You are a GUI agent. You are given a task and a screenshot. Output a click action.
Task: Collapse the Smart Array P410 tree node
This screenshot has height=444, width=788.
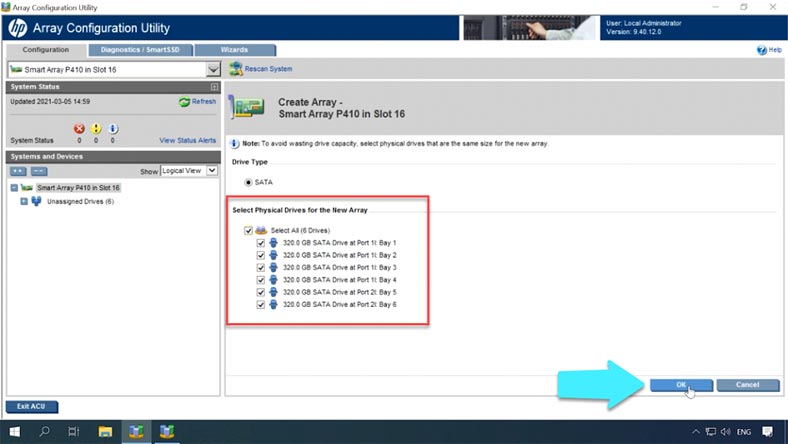point(14,188)
